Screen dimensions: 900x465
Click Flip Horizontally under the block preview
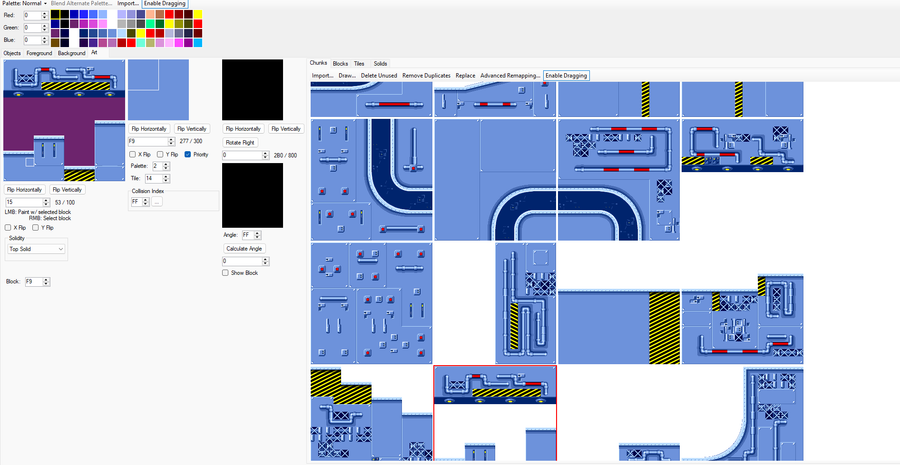149,129
